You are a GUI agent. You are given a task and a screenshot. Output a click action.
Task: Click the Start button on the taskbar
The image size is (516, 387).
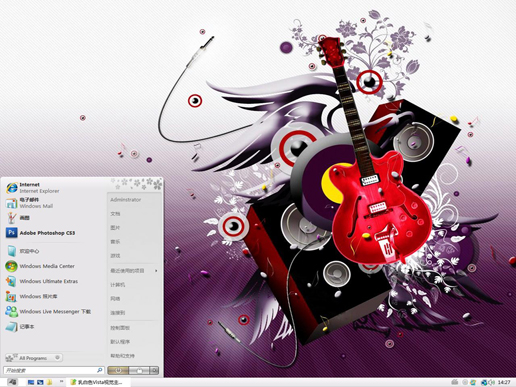coord(12,382)
